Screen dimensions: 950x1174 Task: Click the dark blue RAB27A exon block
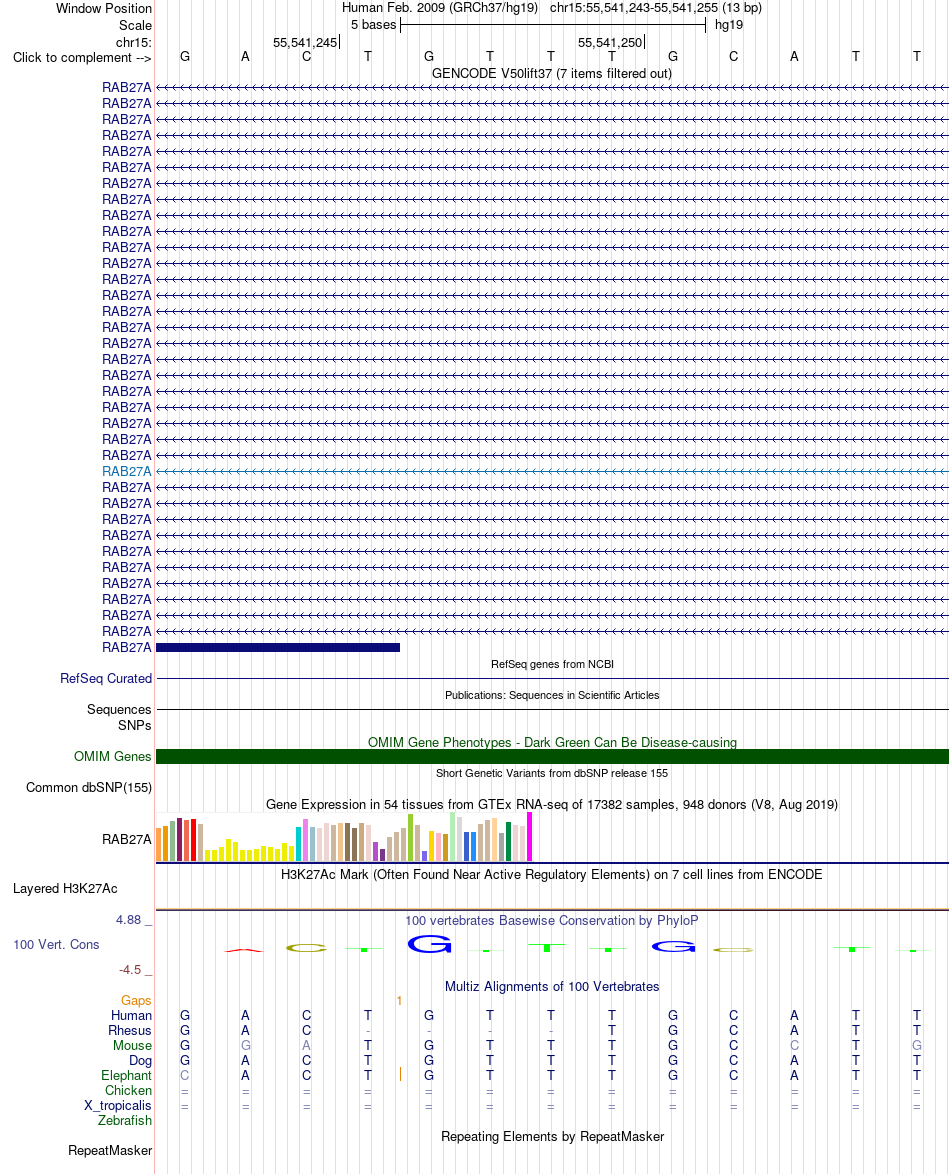click(x=278, y=648)
